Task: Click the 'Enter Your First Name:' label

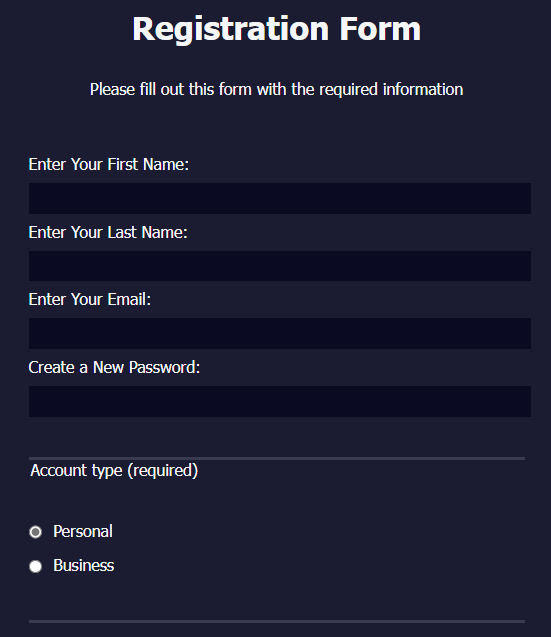Action: tap(108, 165)
